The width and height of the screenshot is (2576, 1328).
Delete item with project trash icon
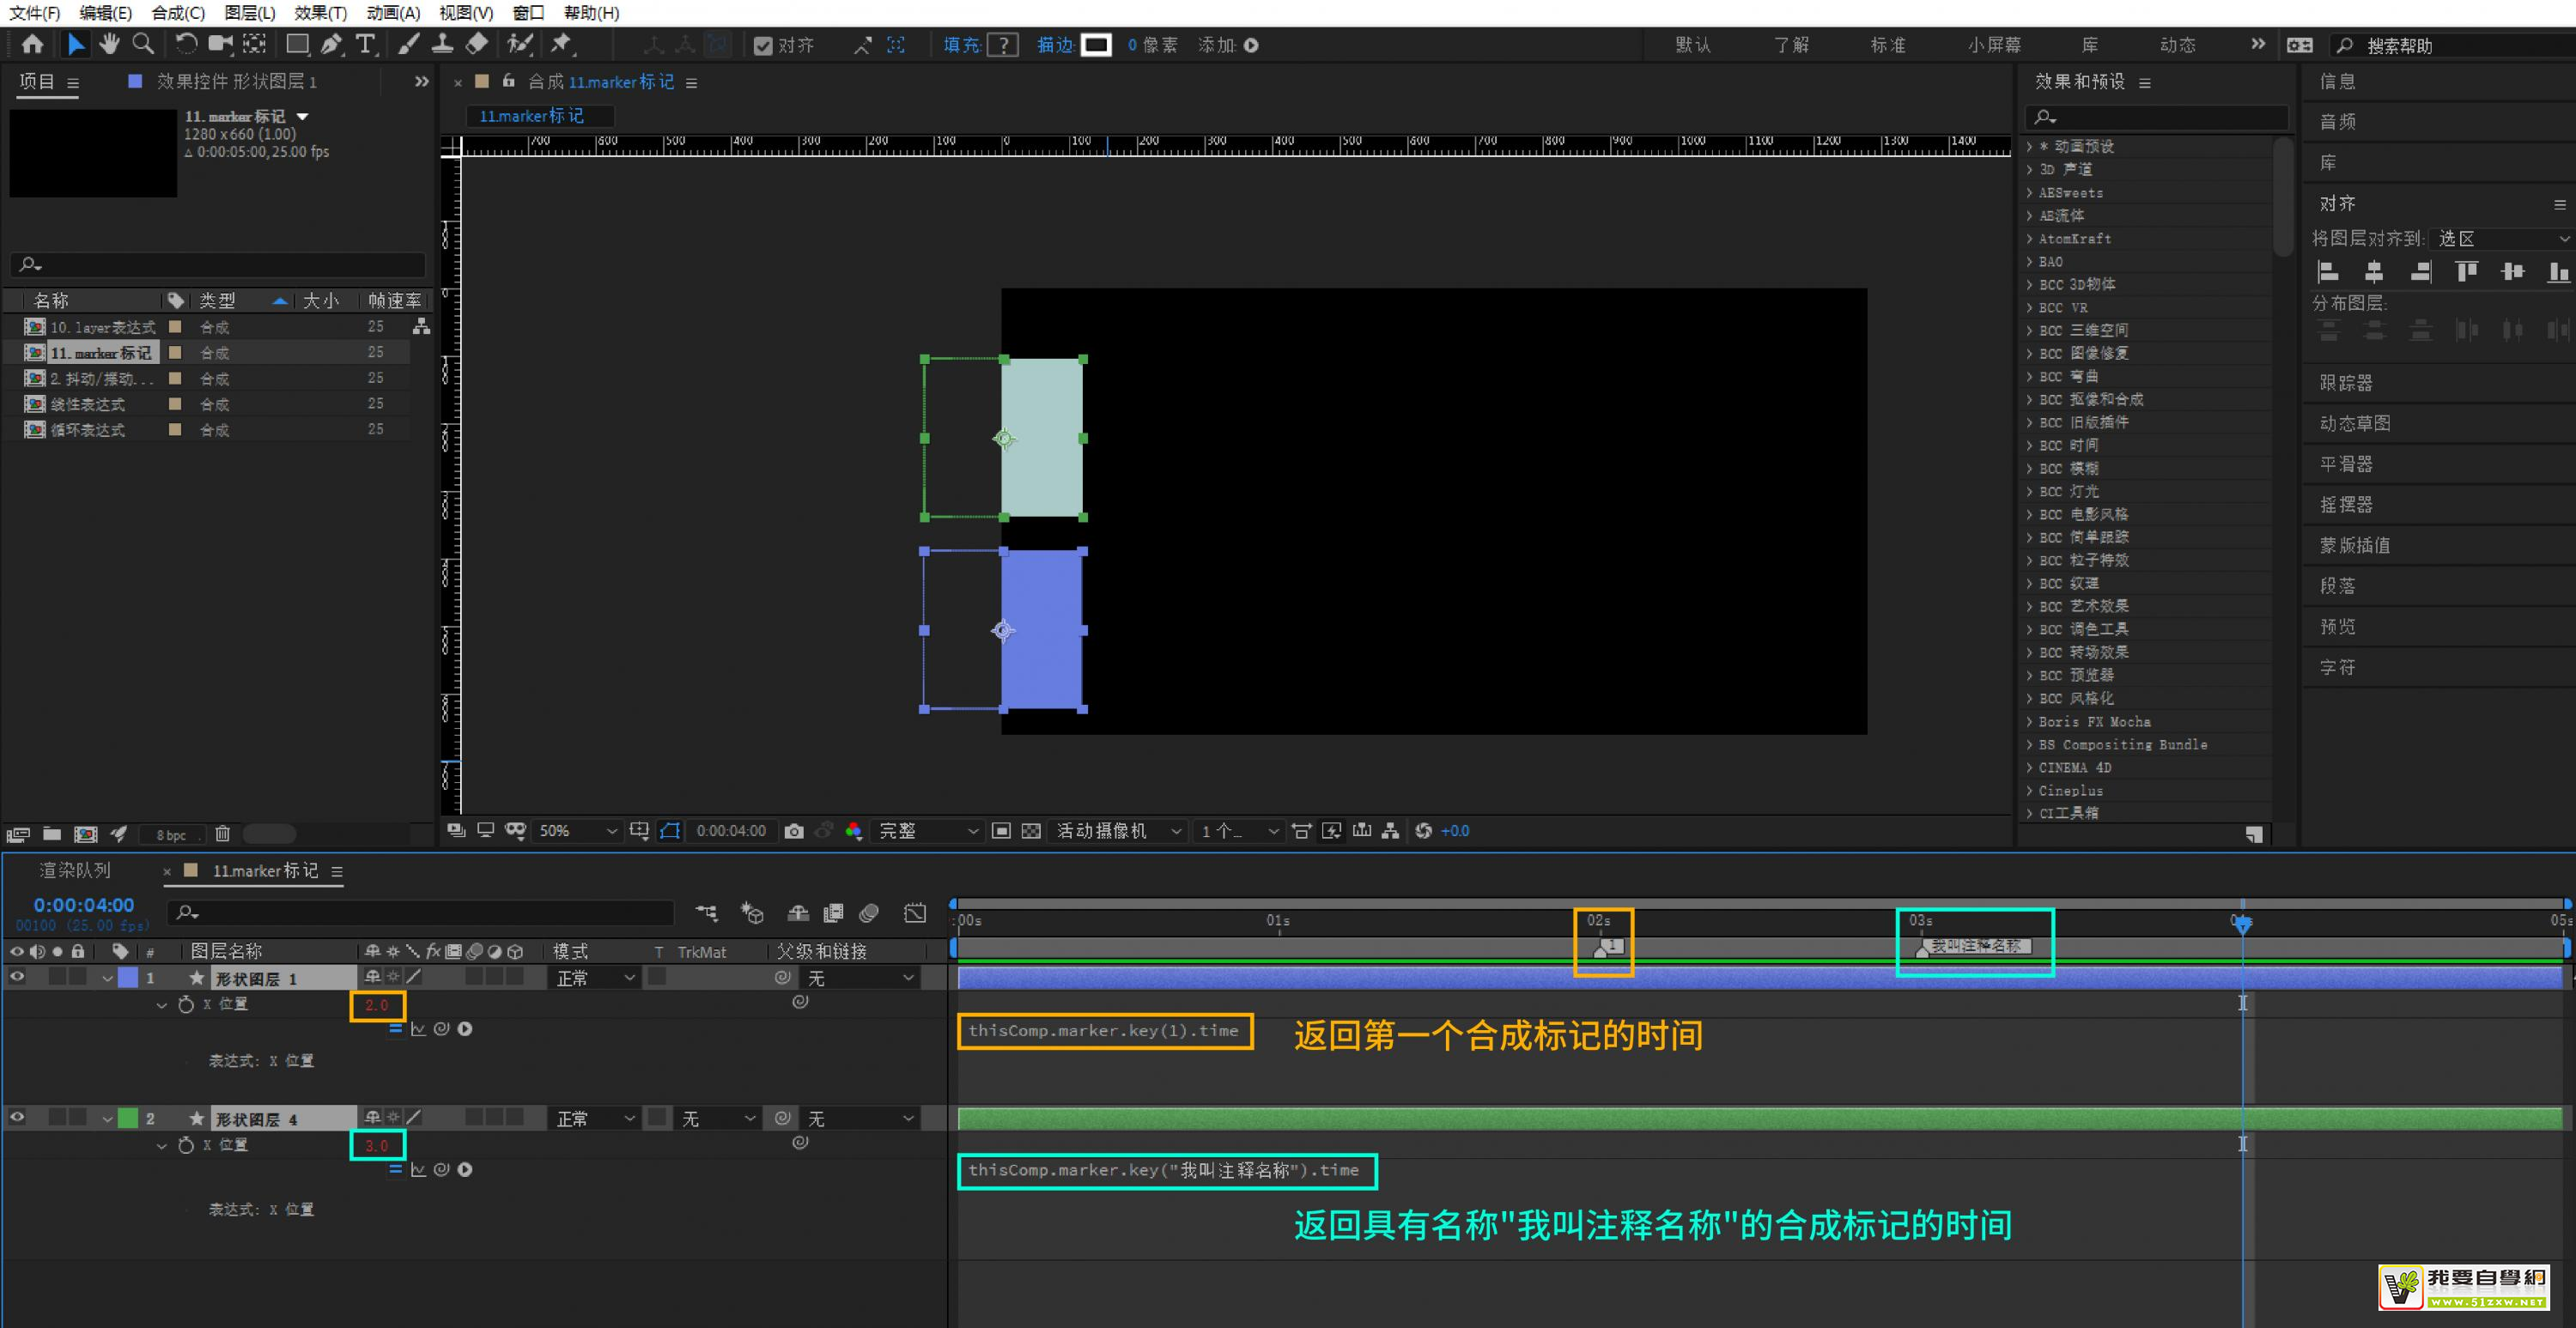pos(223,834)
